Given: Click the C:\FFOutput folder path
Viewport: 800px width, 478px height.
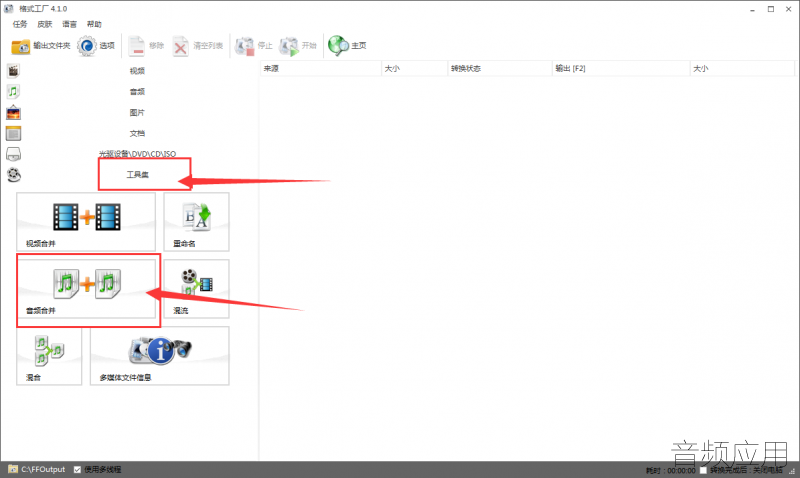Looking at the screenshot, I should point(43,469).
